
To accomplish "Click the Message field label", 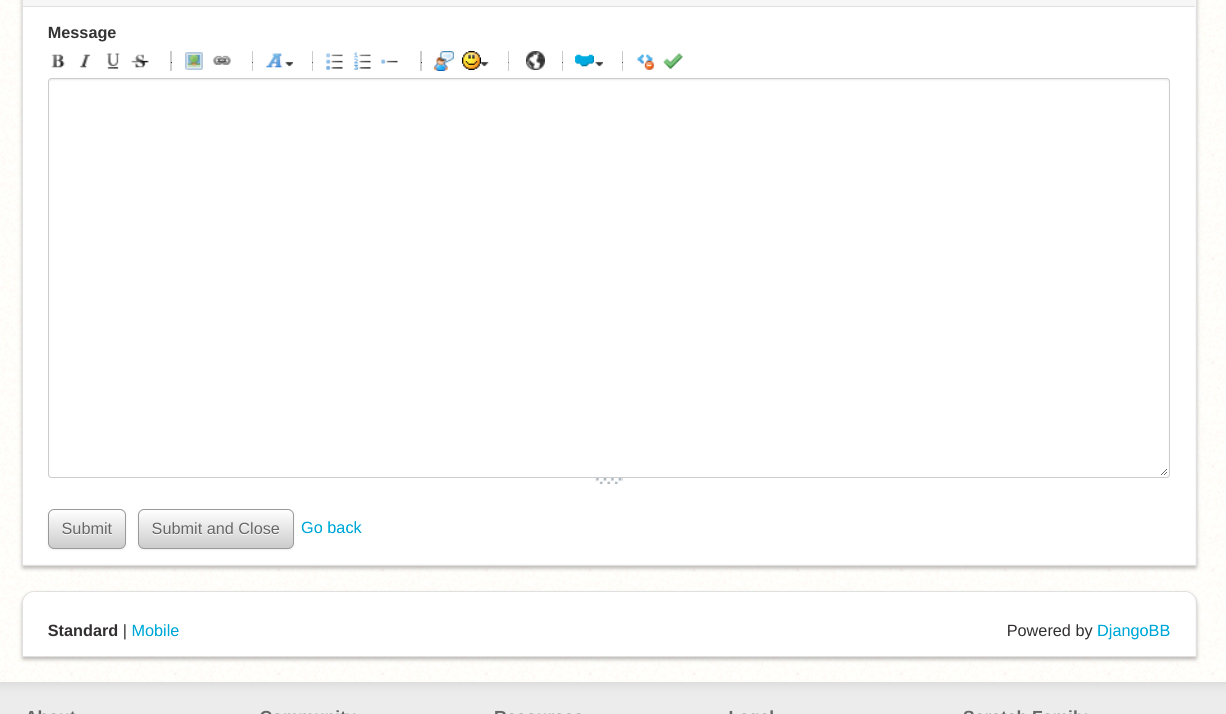I will (x=82, y=32).
